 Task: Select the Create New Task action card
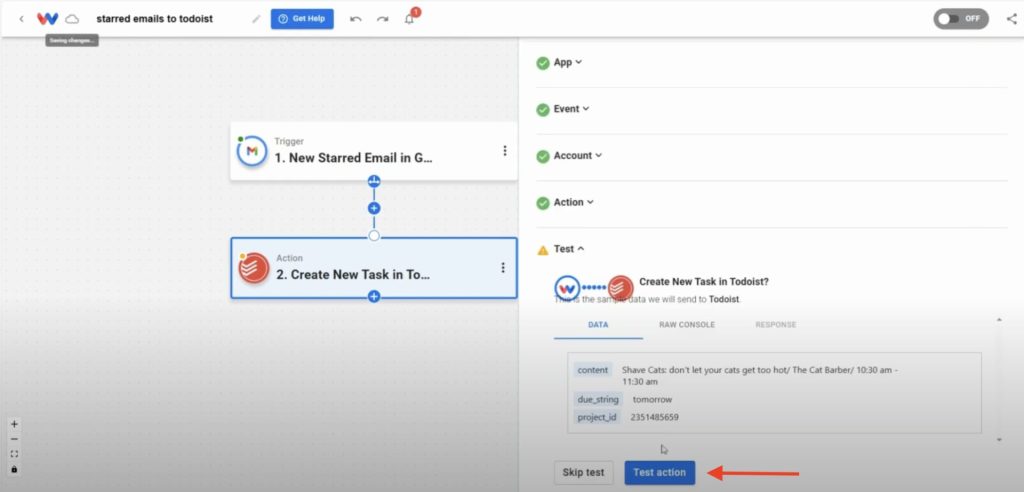(x=374, y=268)
